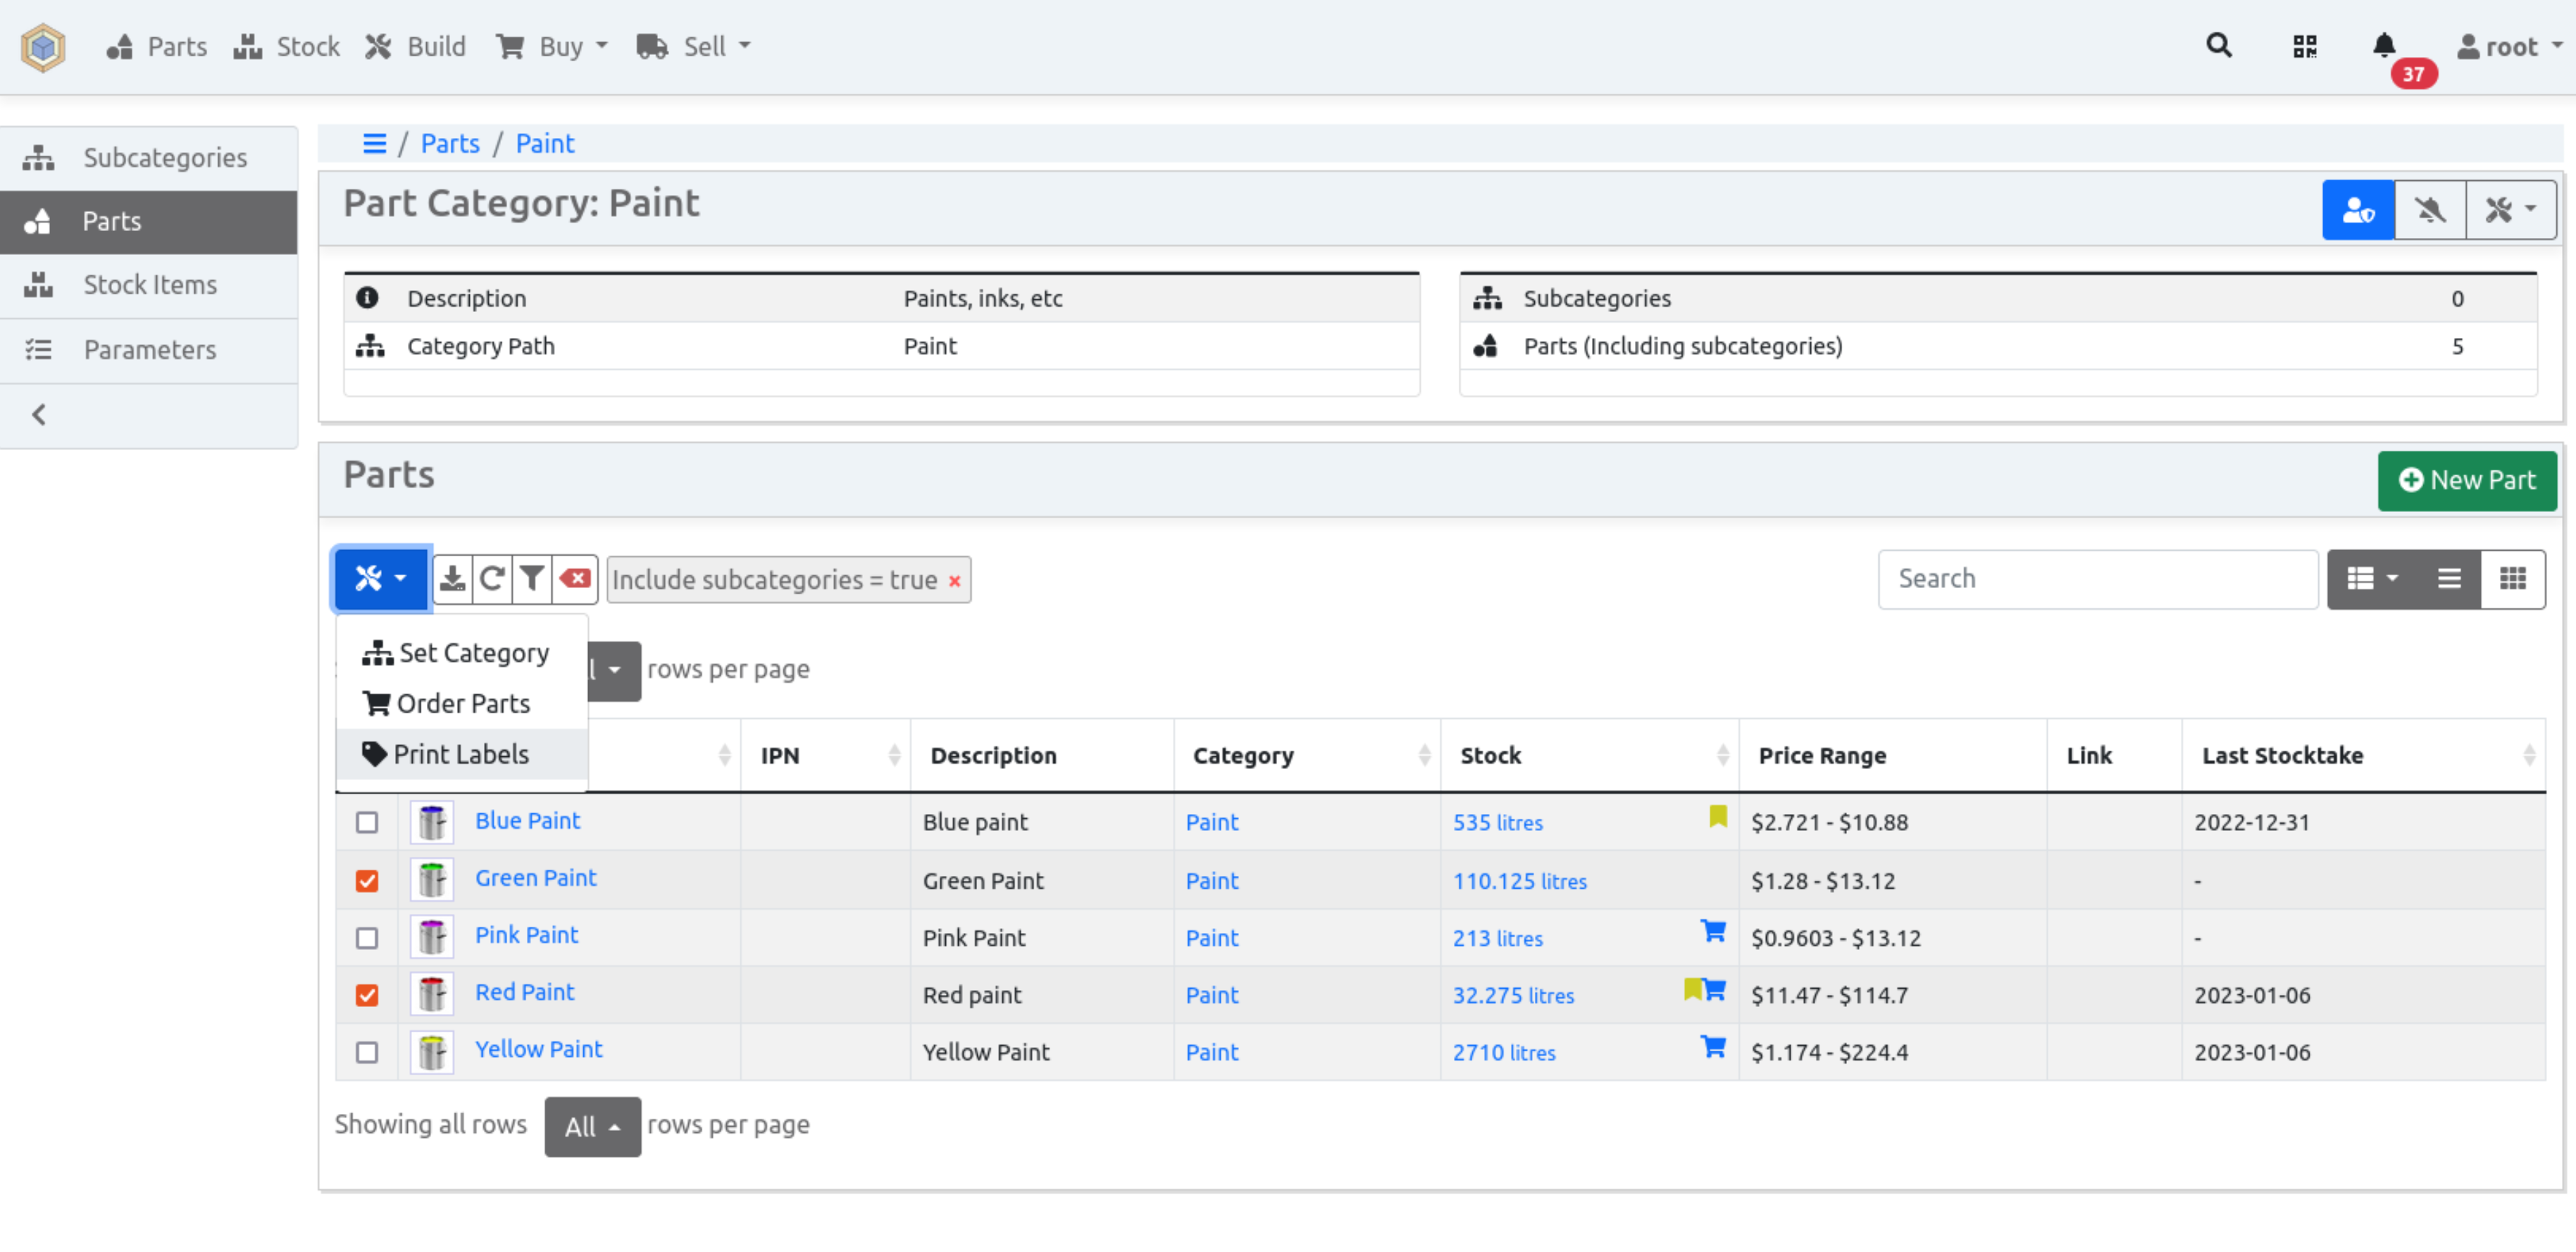This screenshot has height=1252, width=2576.
Task: Tick the Yellow Paint selection checkbox
Action: coord(367,1052)
